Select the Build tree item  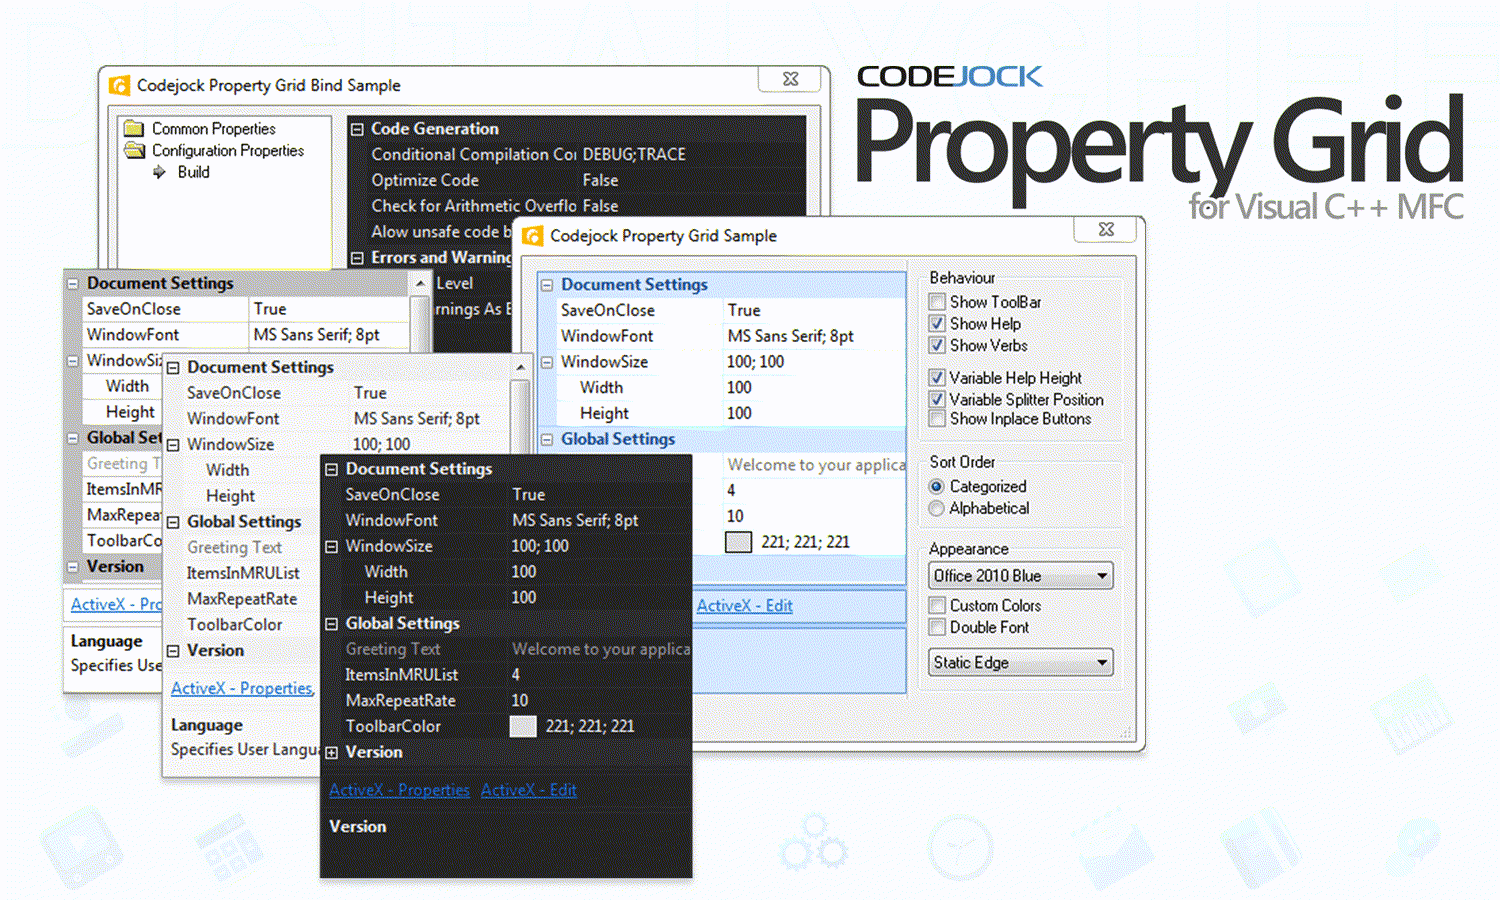[x=194, y=172]
